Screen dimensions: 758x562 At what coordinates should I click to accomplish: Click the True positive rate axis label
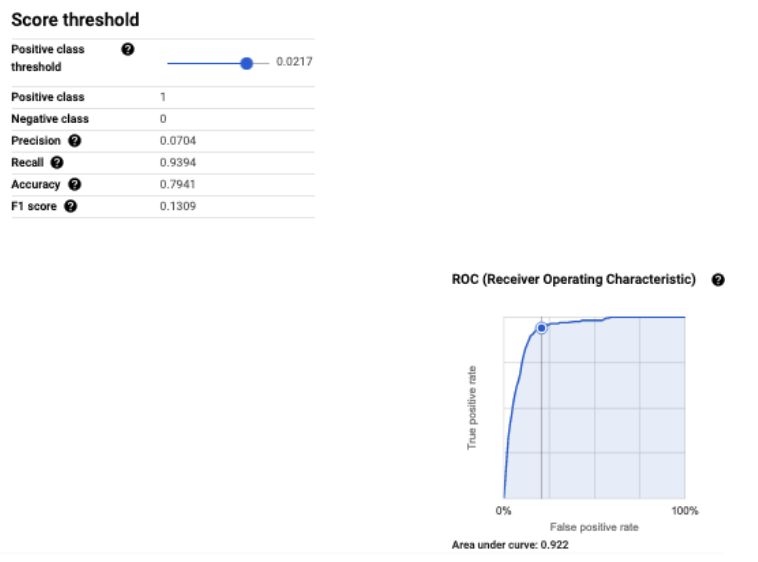(473, 407)
